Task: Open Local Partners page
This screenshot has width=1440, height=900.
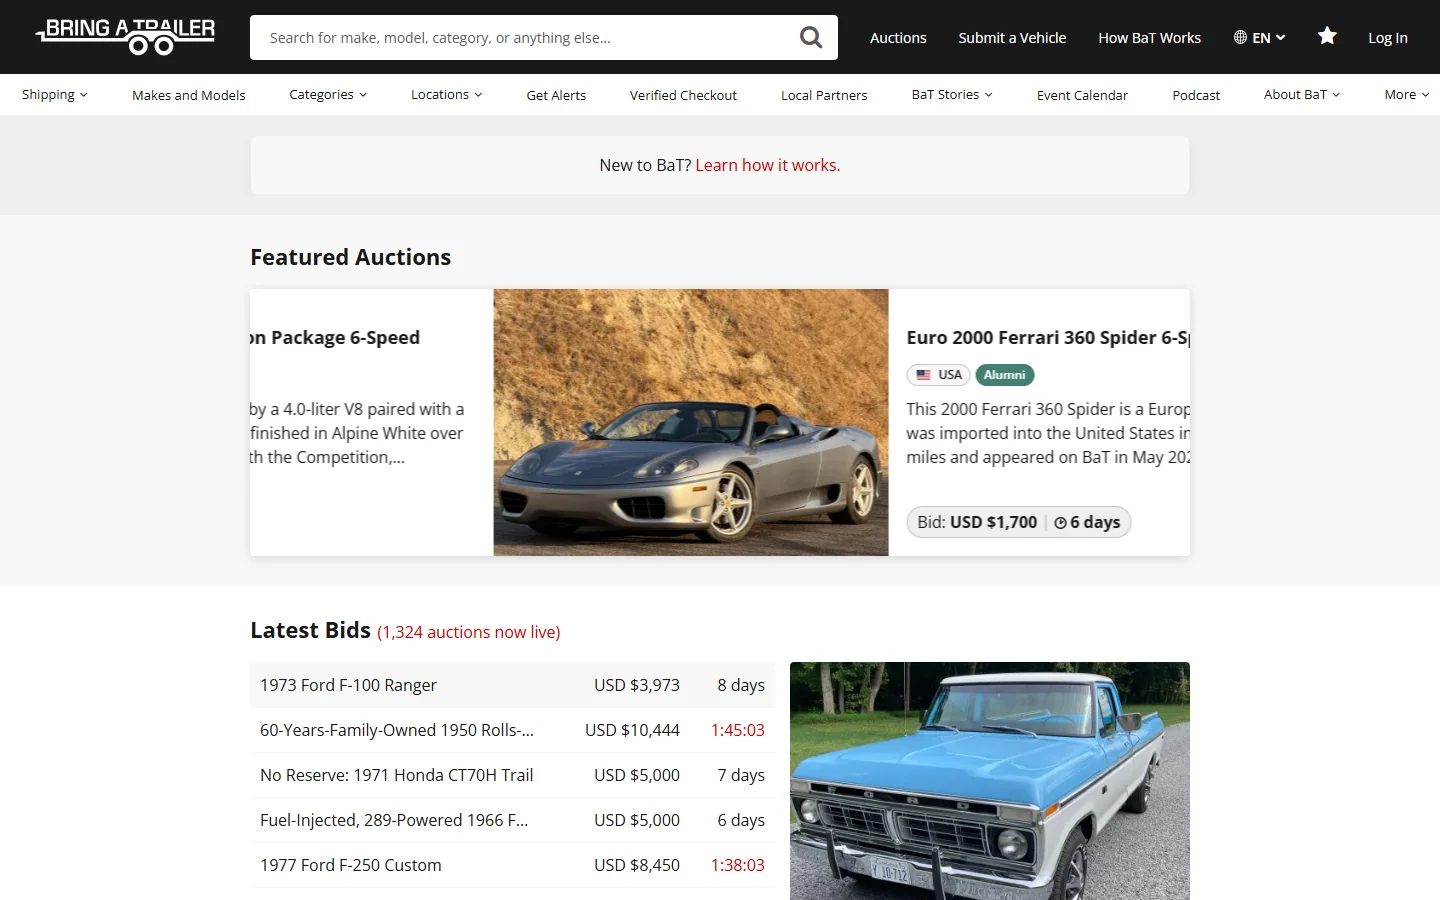Action: tap(824, 95)
